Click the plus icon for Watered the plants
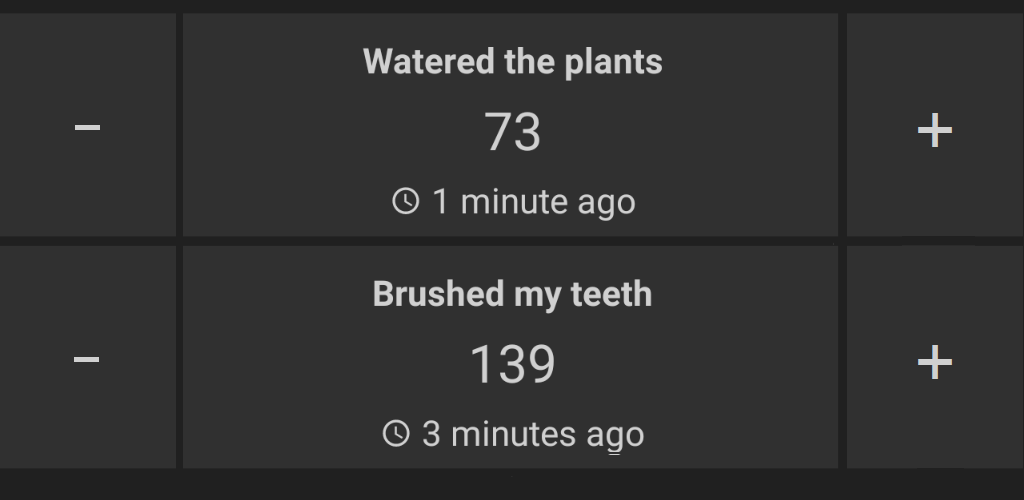Image resolution: width=1024 pixels, height=500 pixels. (x=934, y=129)
